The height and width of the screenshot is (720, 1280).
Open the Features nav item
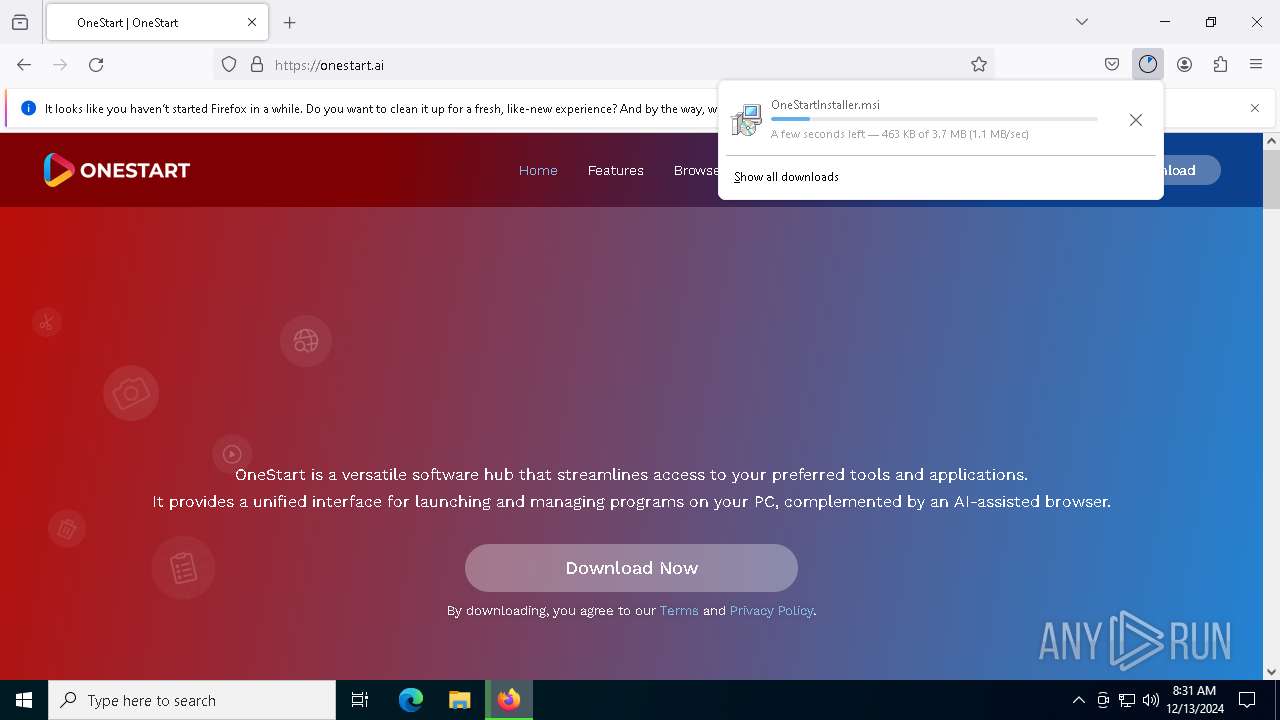pos(616,170)
